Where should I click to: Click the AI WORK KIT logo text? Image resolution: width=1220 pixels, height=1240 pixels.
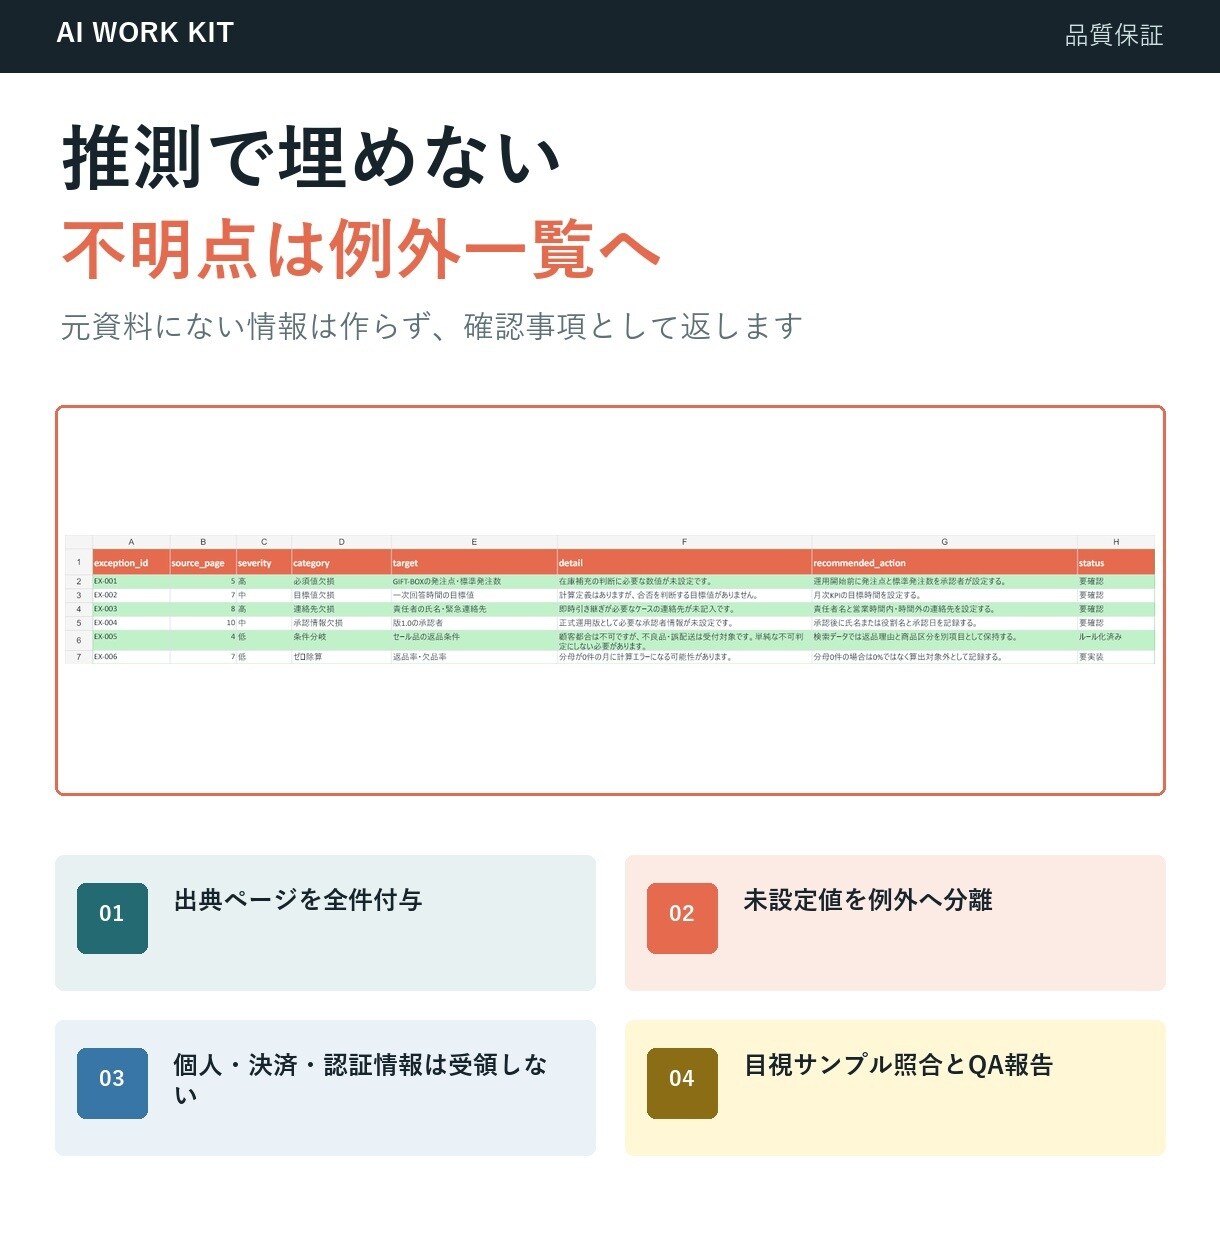pos(145,33)
